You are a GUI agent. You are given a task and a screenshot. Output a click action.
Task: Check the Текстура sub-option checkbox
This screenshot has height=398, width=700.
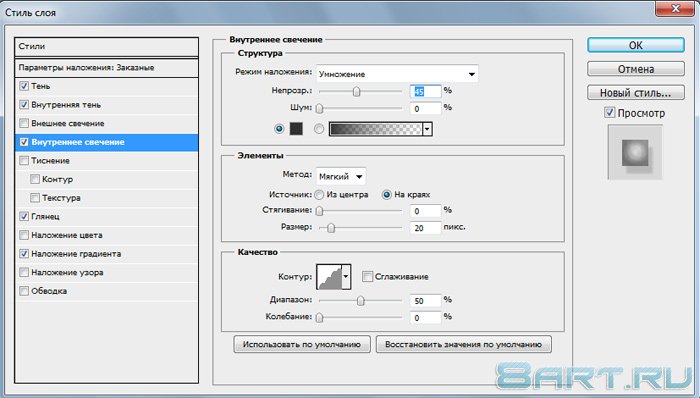35,198
